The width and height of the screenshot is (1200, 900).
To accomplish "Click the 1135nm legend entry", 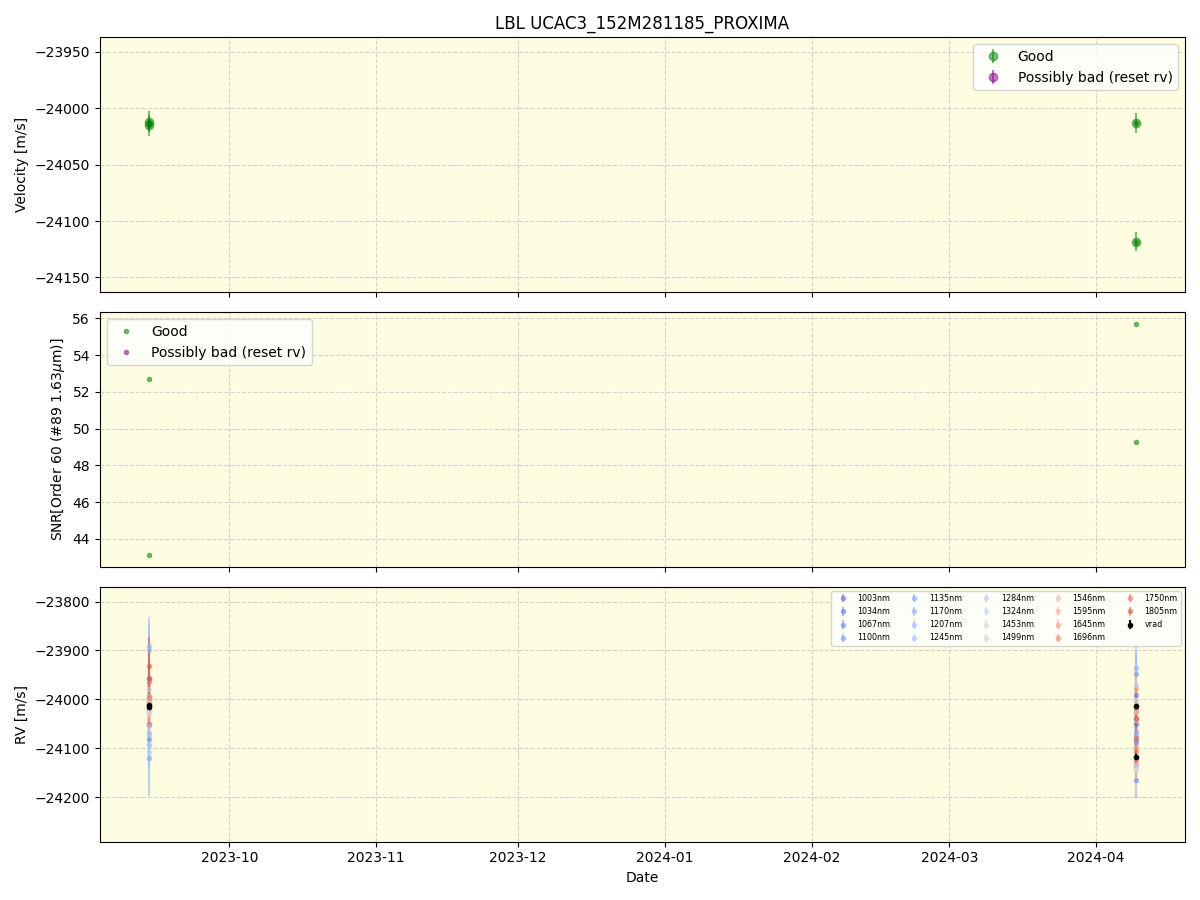I will click(x=938, y=598).
